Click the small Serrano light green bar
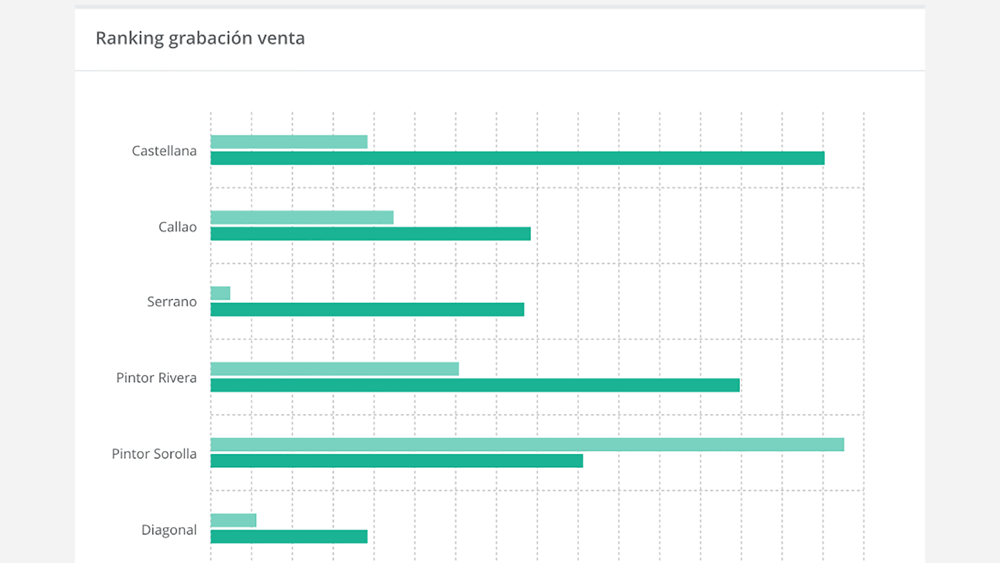 220,293
